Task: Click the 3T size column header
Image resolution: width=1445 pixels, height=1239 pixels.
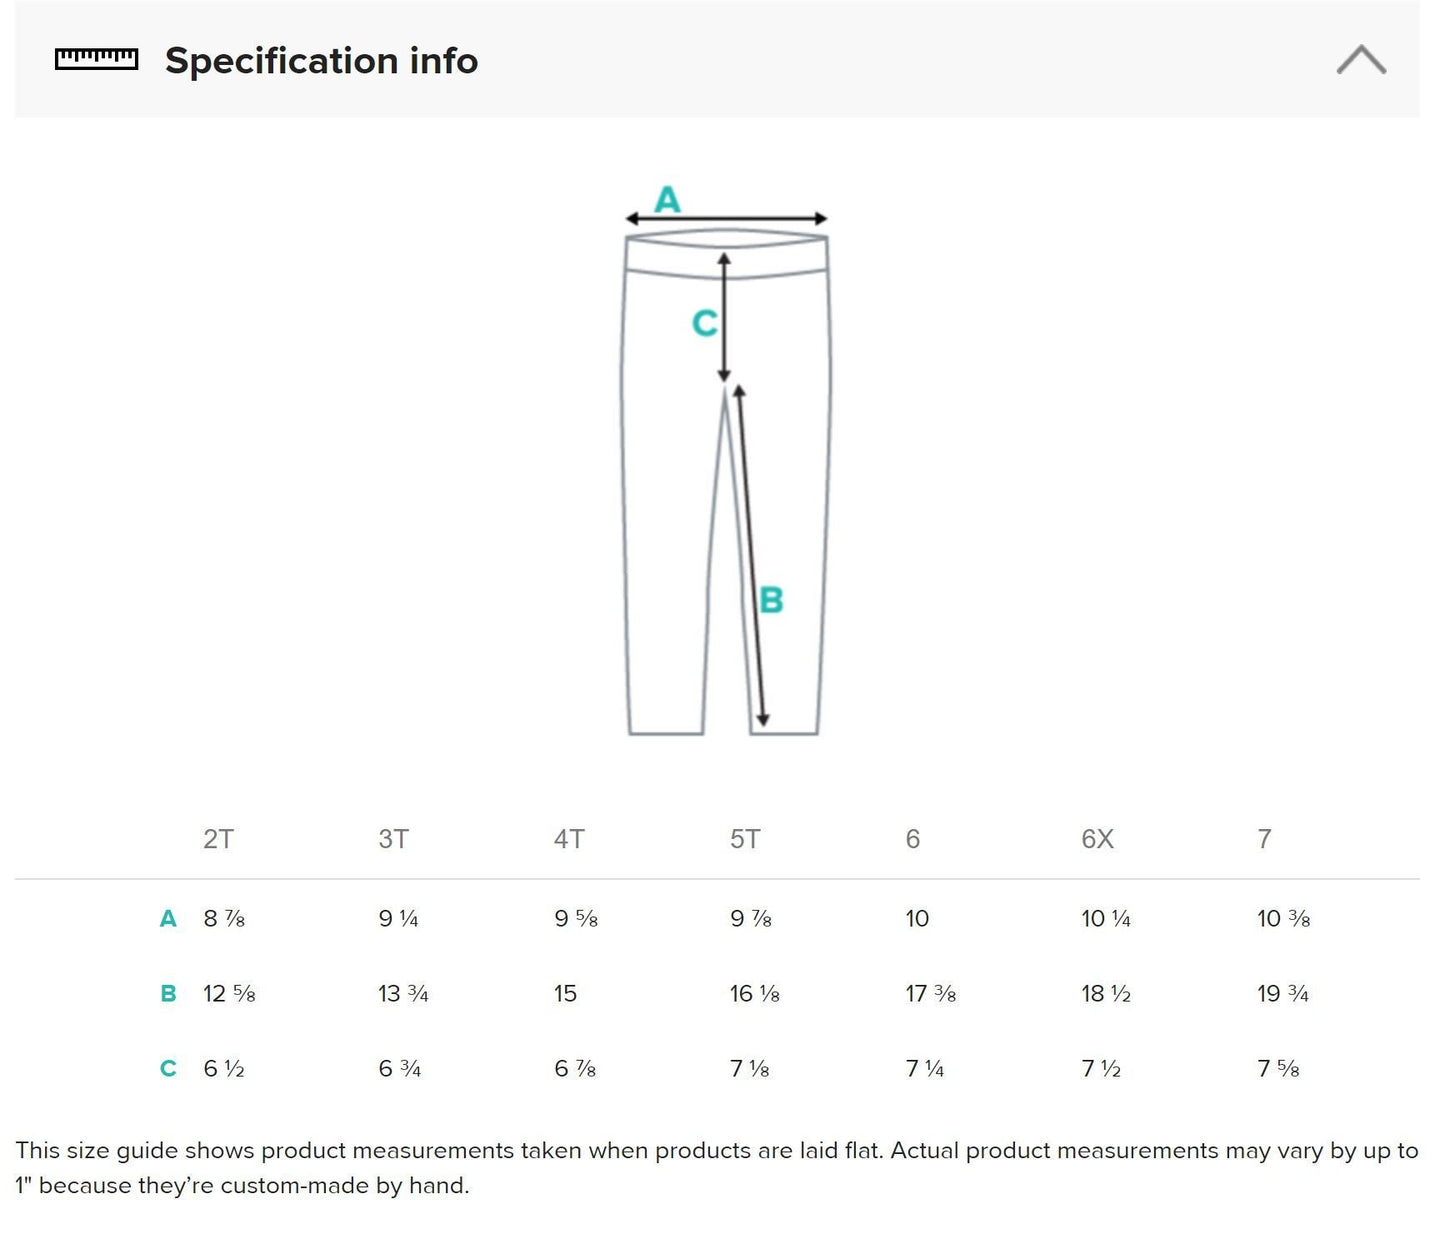Action: tap(393, 839)
